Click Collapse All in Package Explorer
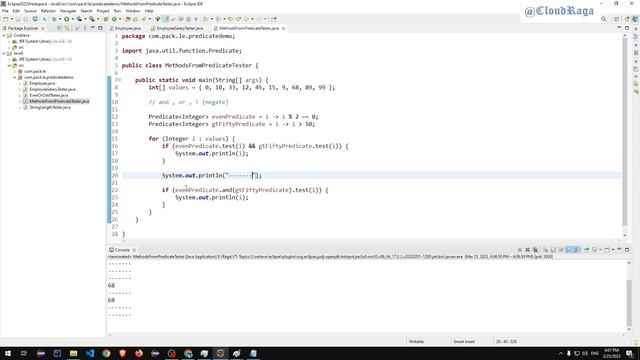The image size is (640, 360). (59, 28)
